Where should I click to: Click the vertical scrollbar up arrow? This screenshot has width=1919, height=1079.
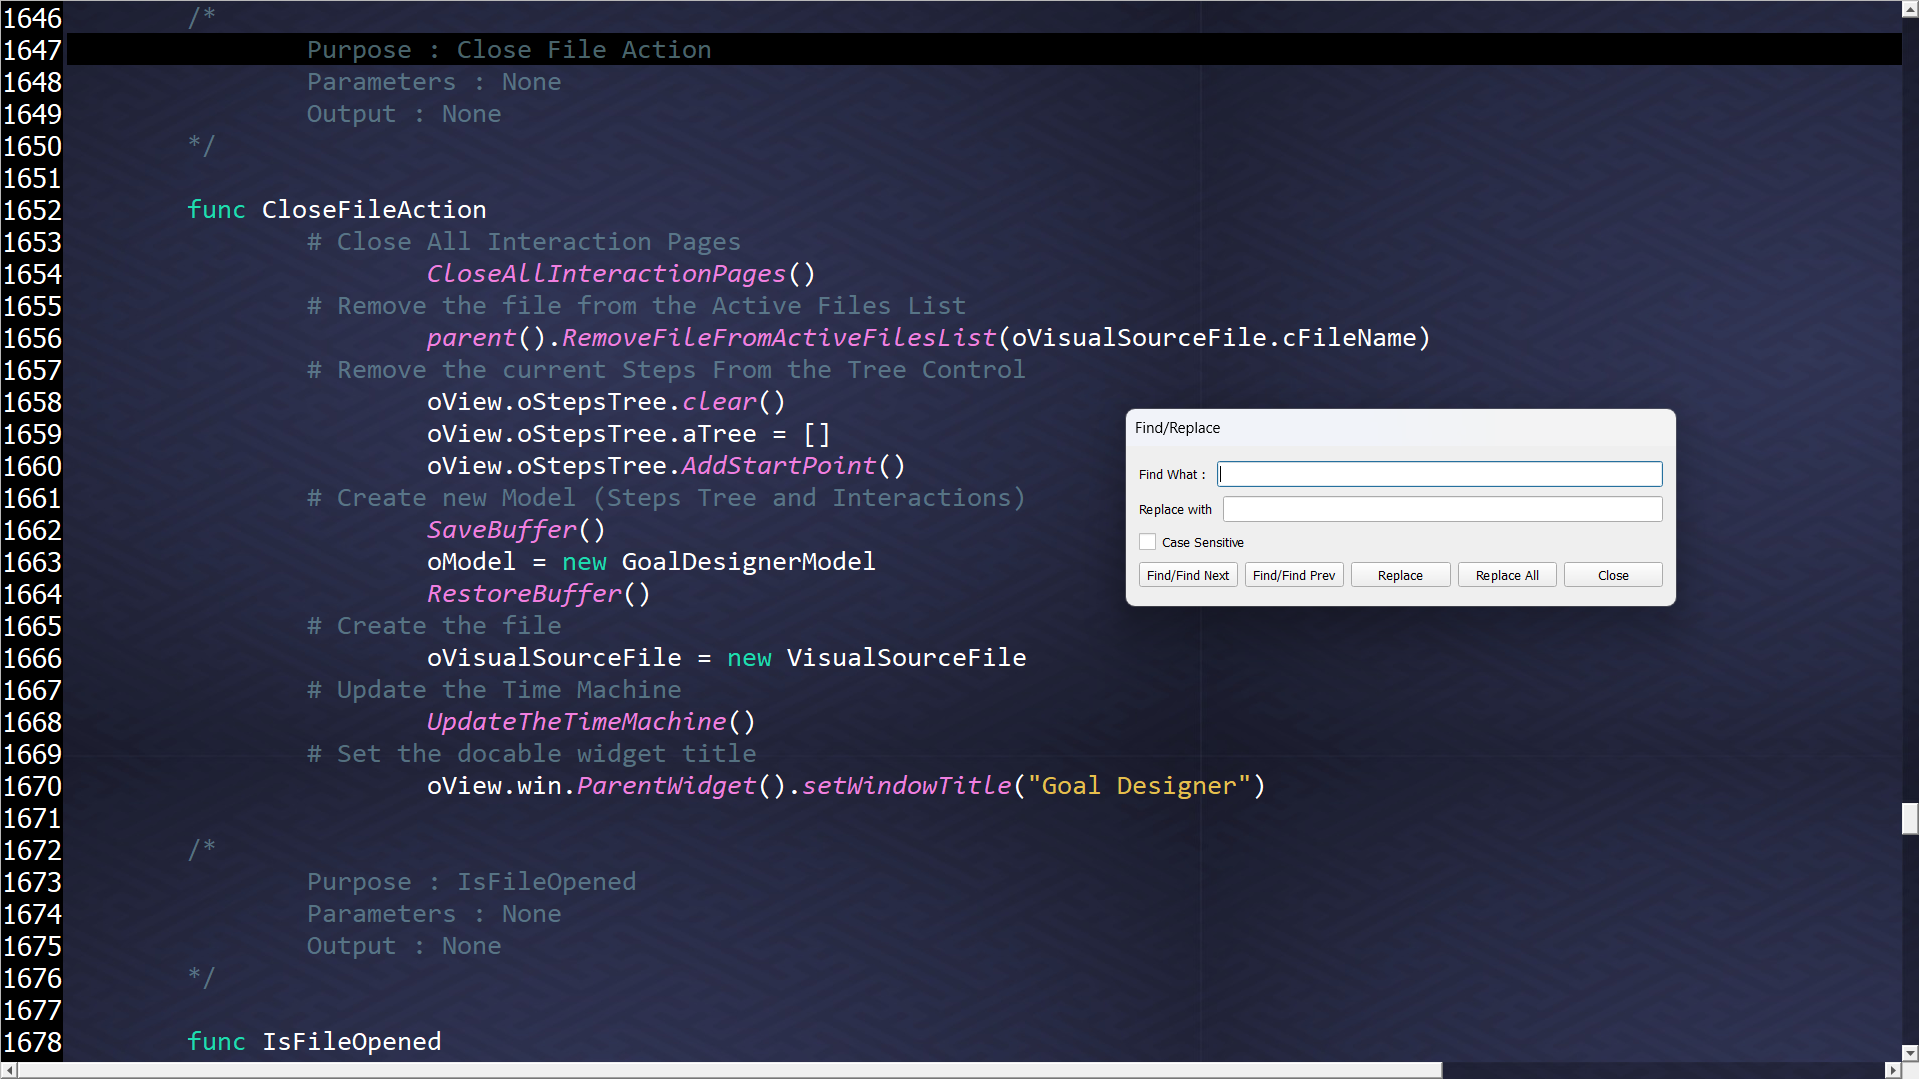pyautogui.click(x=1908, y=8)
